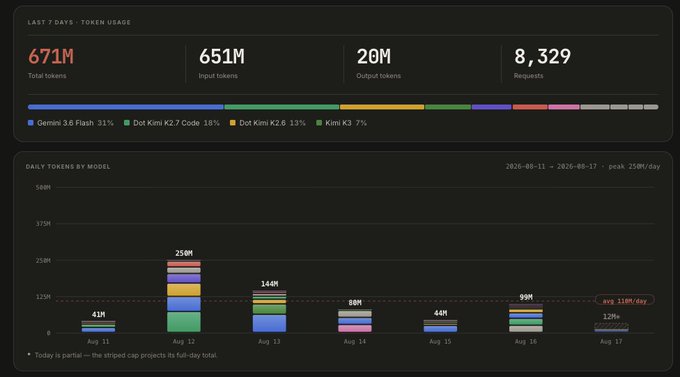
Task: Click the 144M bar value label
Action: click(x=269, y=284)
